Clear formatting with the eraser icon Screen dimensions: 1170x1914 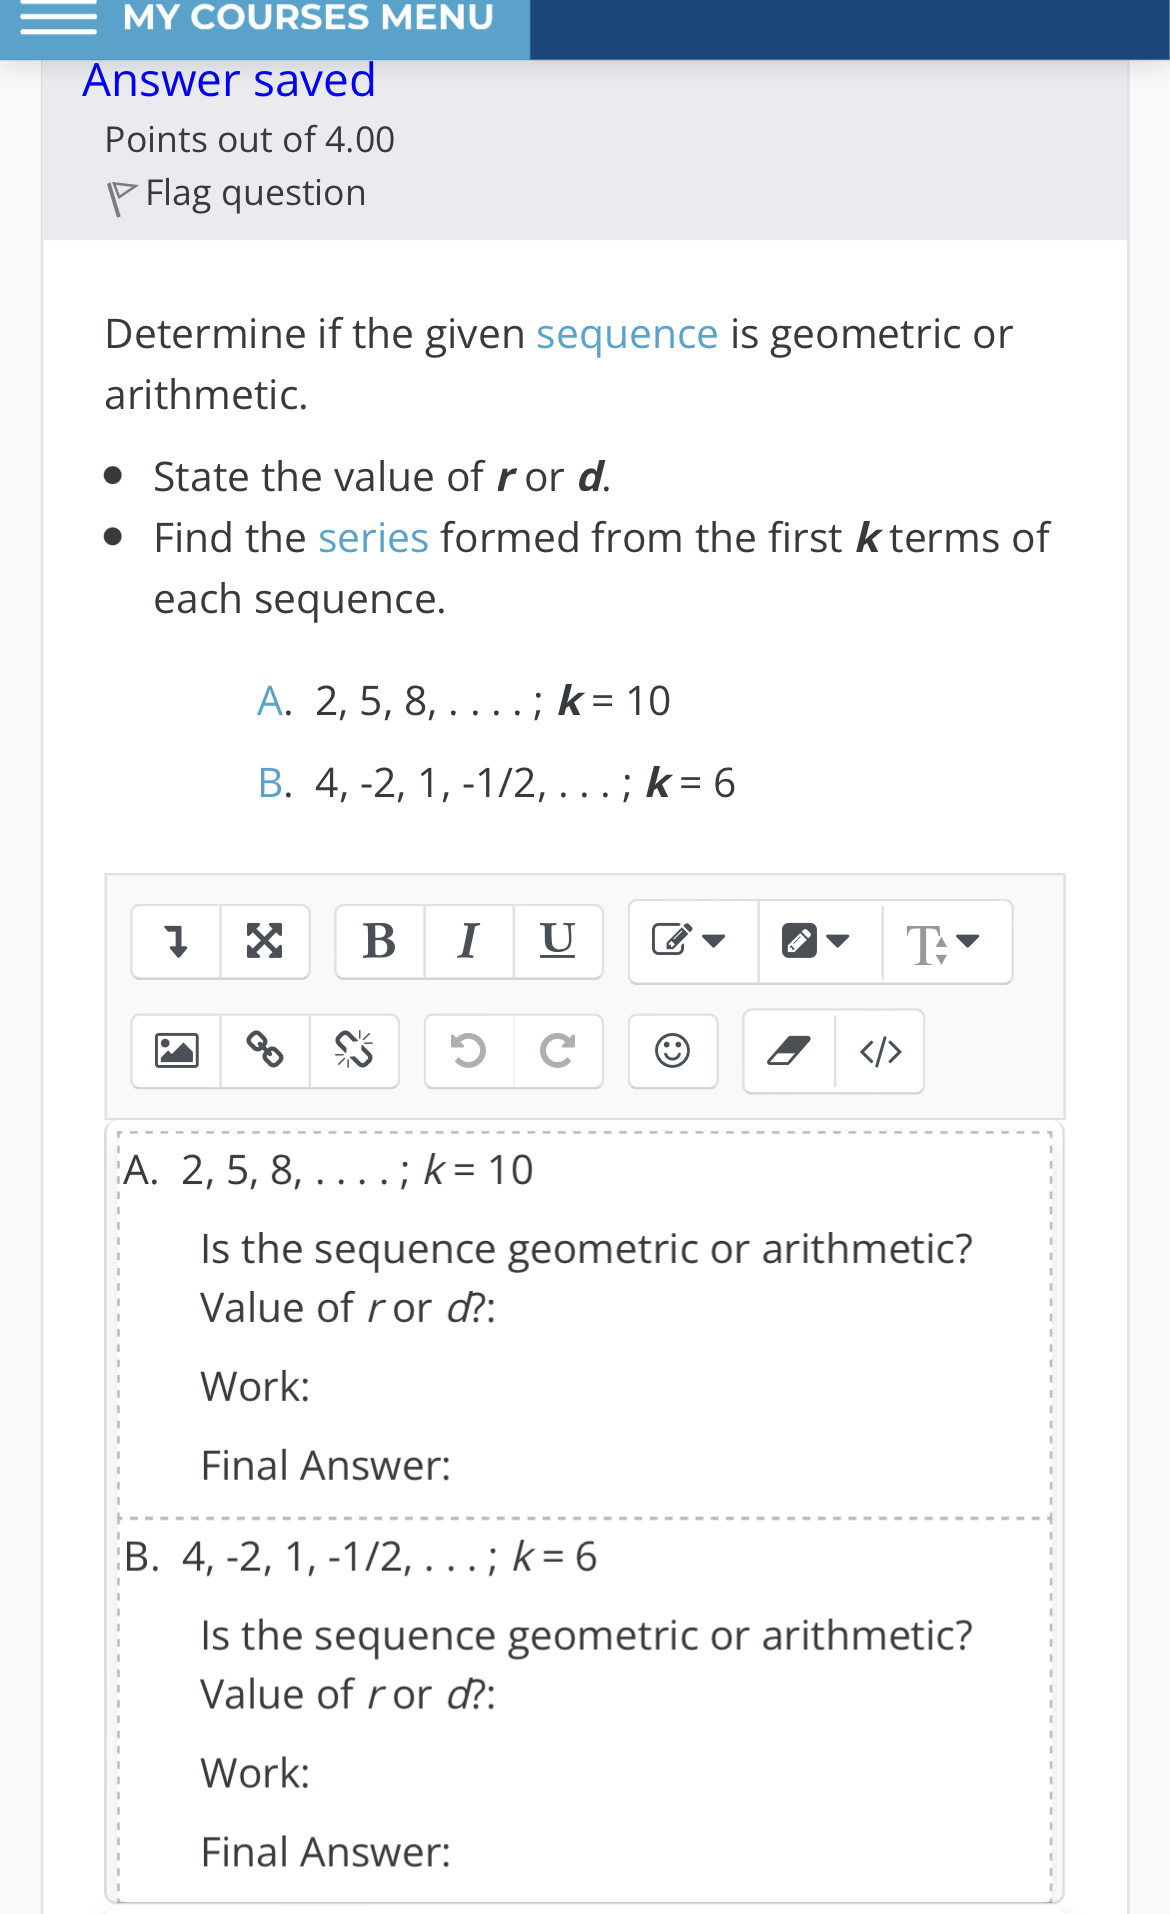pos(789,1051)
